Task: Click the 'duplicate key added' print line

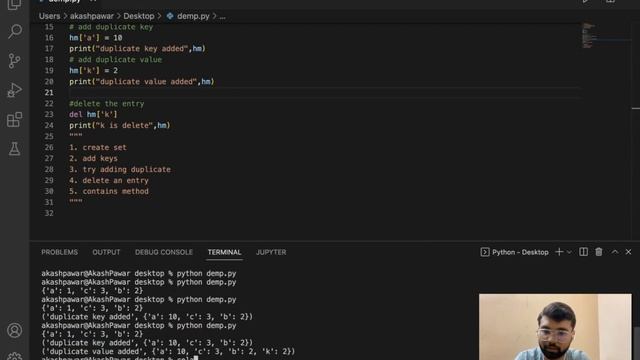Action: [x=138, y=49]
